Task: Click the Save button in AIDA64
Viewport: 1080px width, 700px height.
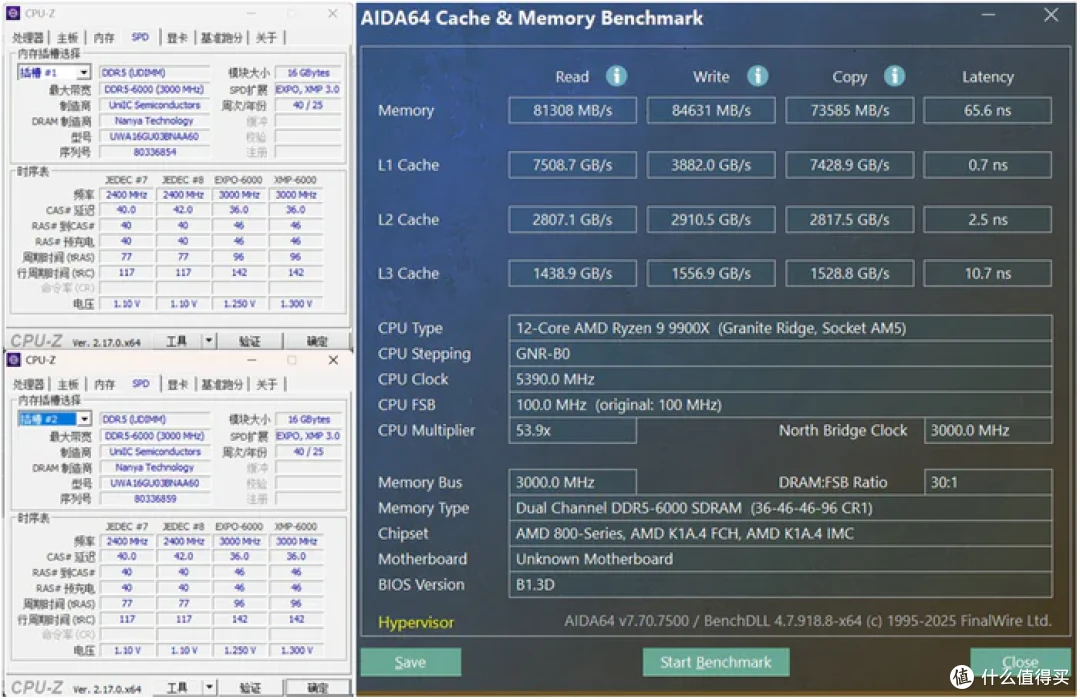Action: pos(411,662)
